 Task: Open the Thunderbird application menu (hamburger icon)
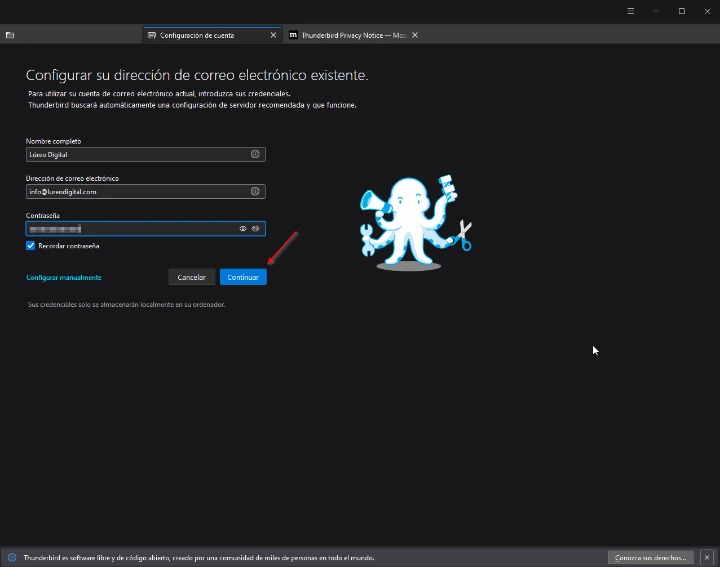630,11
